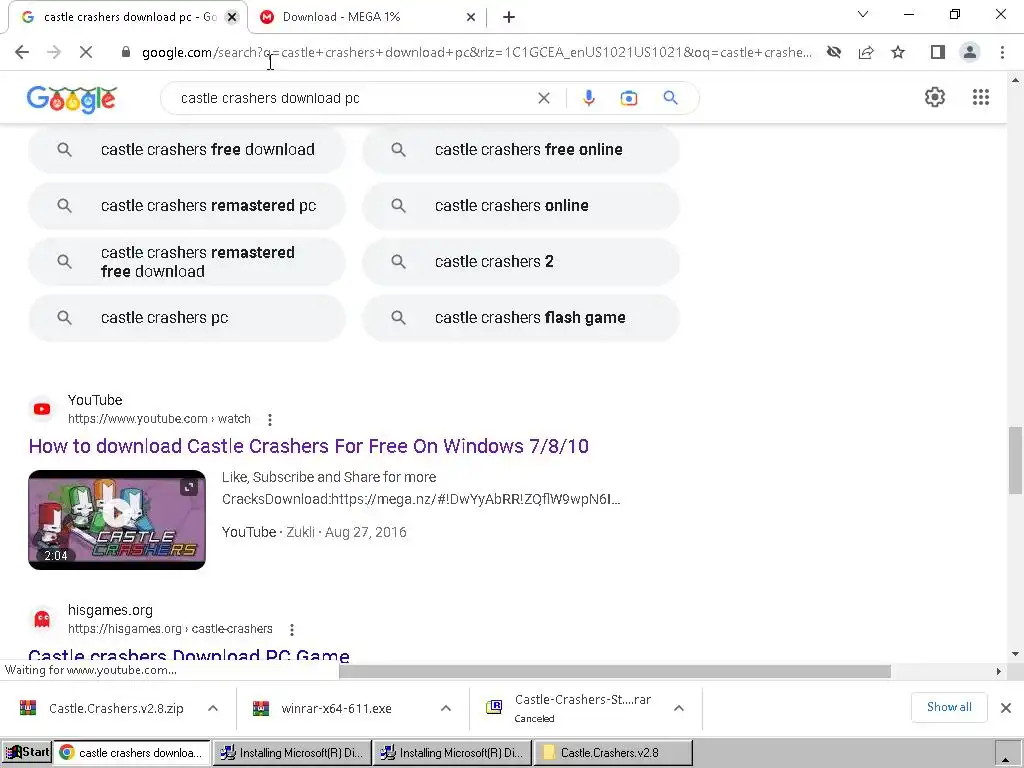
Task: Expand options for Castle.Crashers.v2.8.zip download
Action: pos(213,708)
